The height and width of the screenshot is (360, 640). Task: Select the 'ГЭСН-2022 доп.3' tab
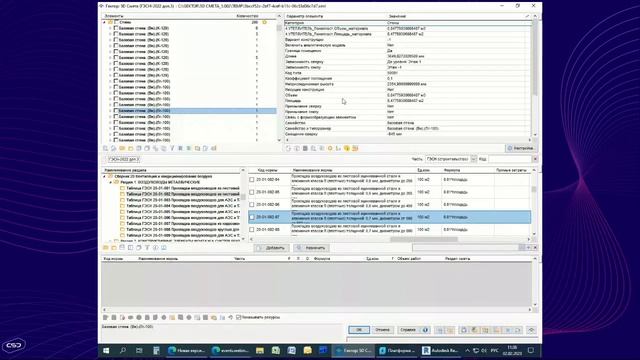(124, 159)
